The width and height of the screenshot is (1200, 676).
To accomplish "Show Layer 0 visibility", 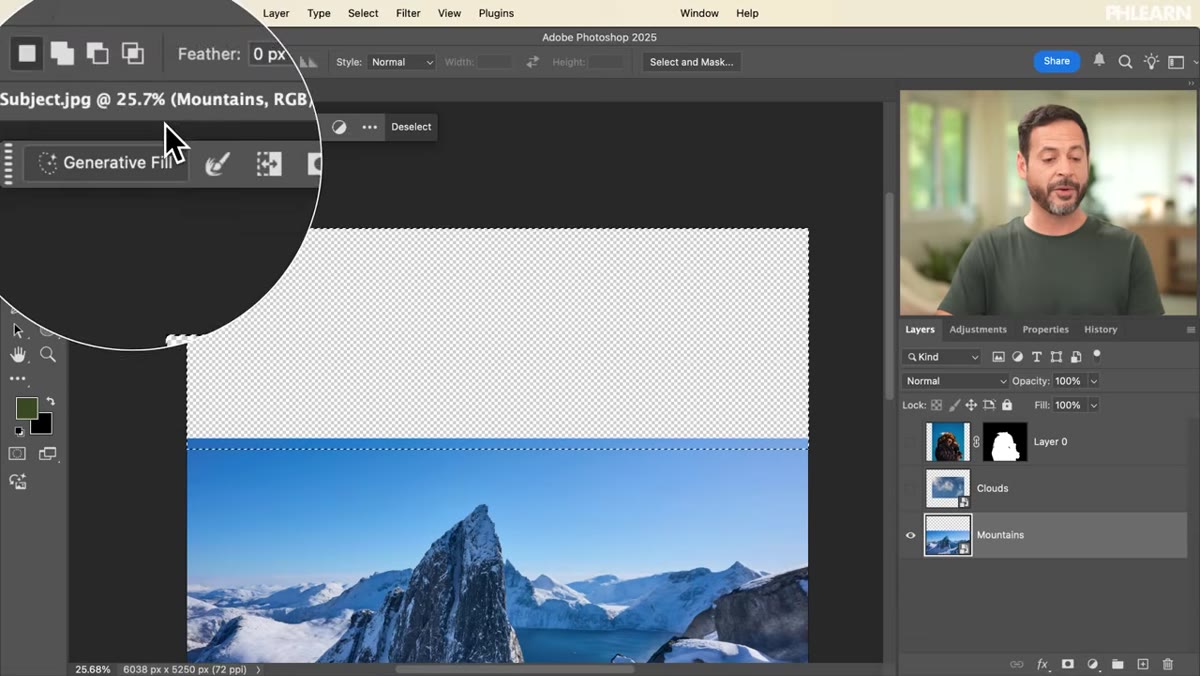I will pyautogui.click(x=910, y=442).
